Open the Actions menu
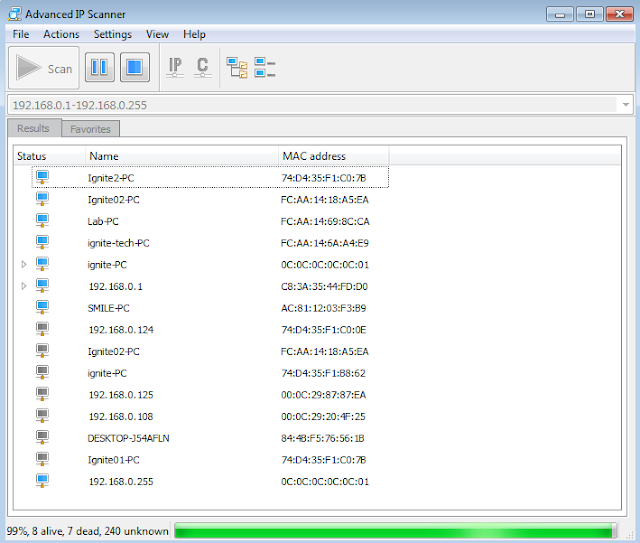640x543 pixels. [61, 34]
